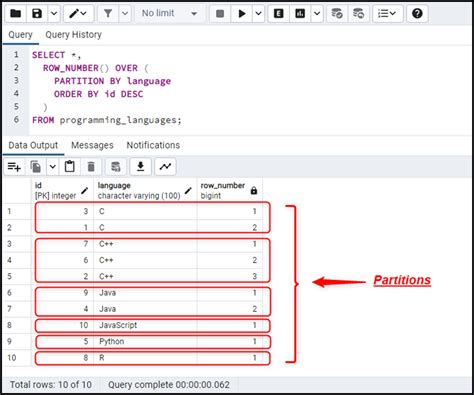
Task: Click id cell with value 9
Action: [63, 293]
